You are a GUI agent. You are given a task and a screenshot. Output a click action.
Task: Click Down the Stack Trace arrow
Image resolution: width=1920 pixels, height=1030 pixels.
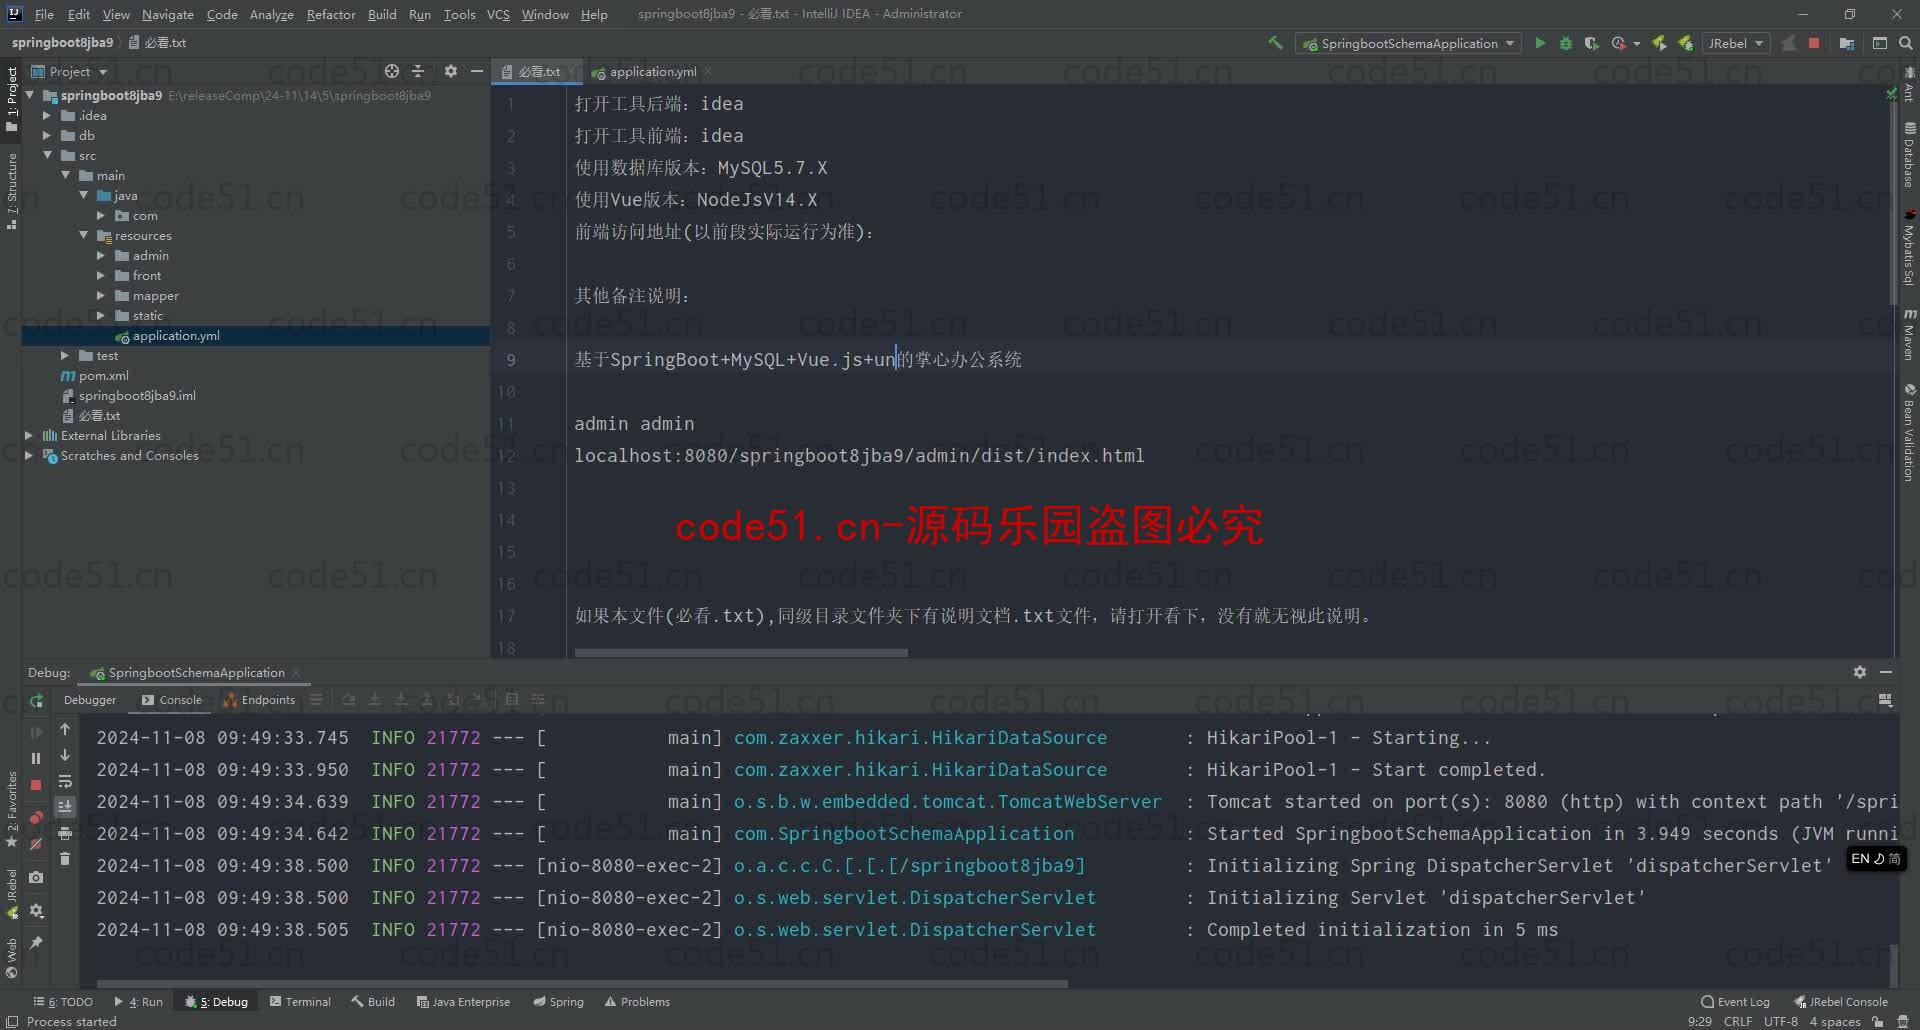(65, 755)
